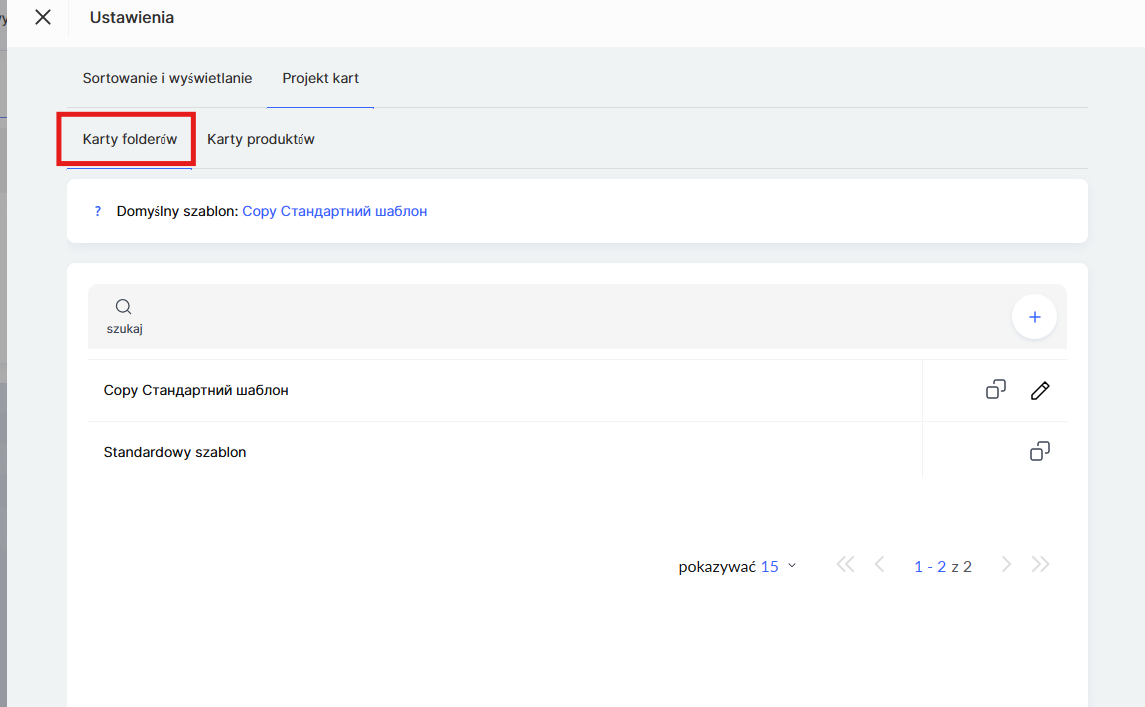
Task: Duplicate the Standardowy szablon template
Action: [1040, 452]
